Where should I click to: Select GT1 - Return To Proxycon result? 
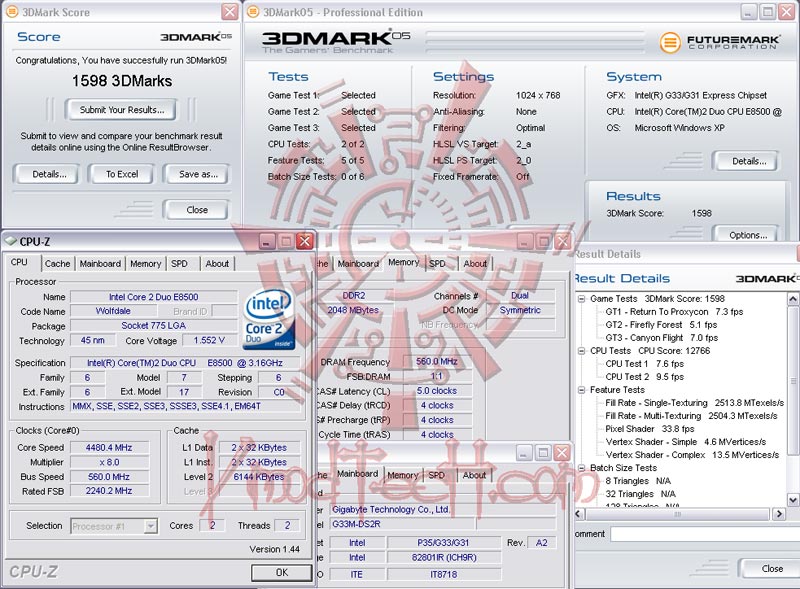point(674,312)
